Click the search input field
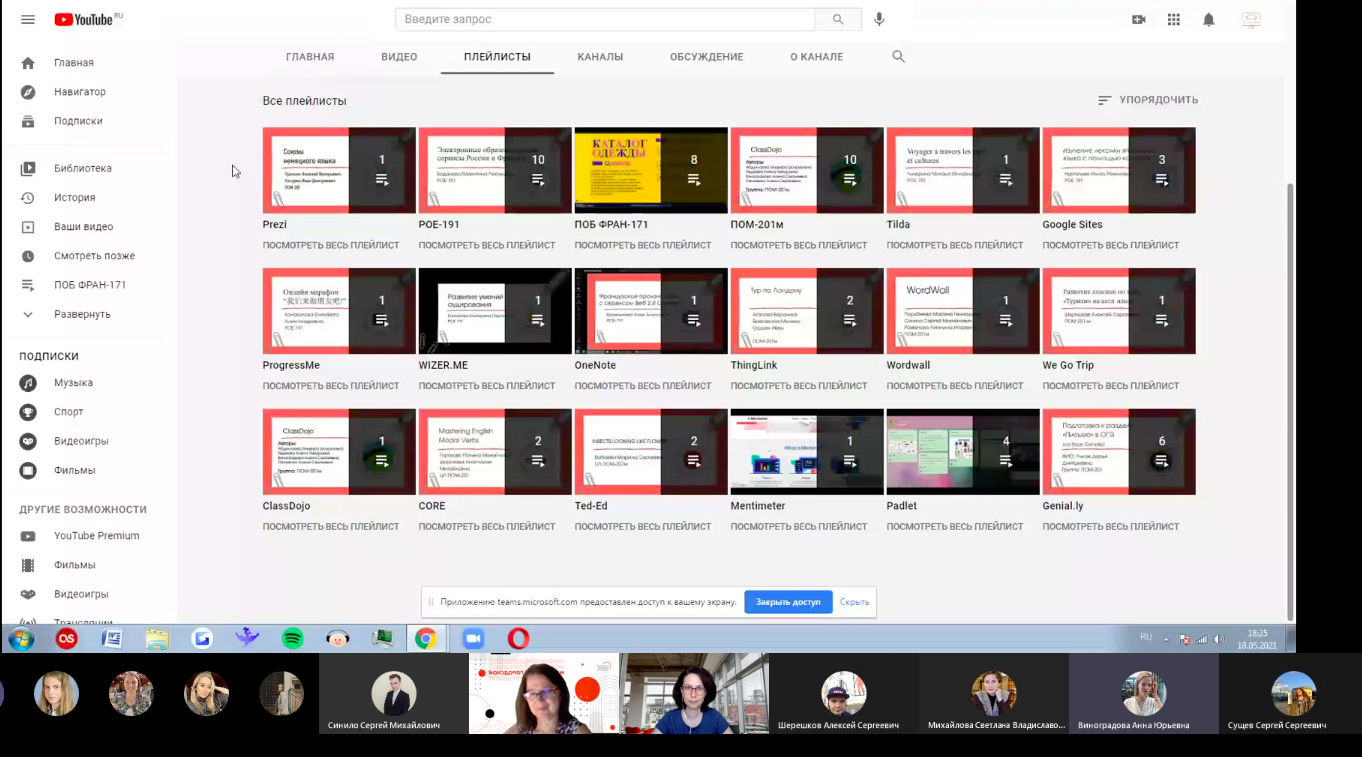1362x757 pixels. pos(604,19)
